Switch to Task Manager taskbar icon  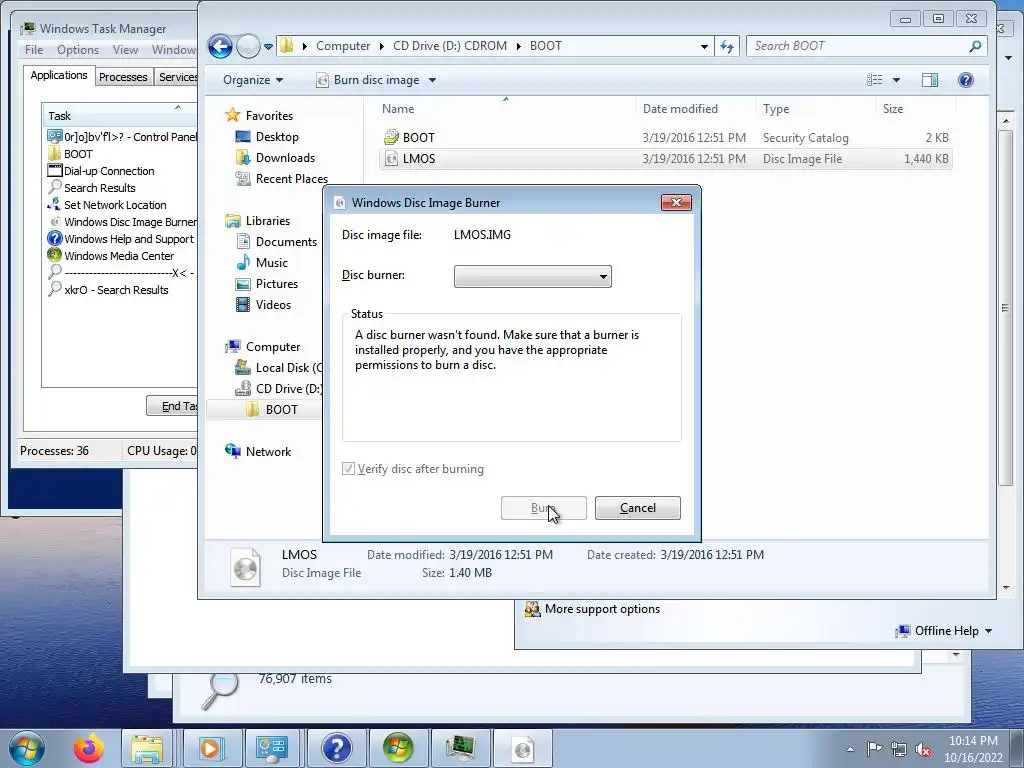(461, 748)
